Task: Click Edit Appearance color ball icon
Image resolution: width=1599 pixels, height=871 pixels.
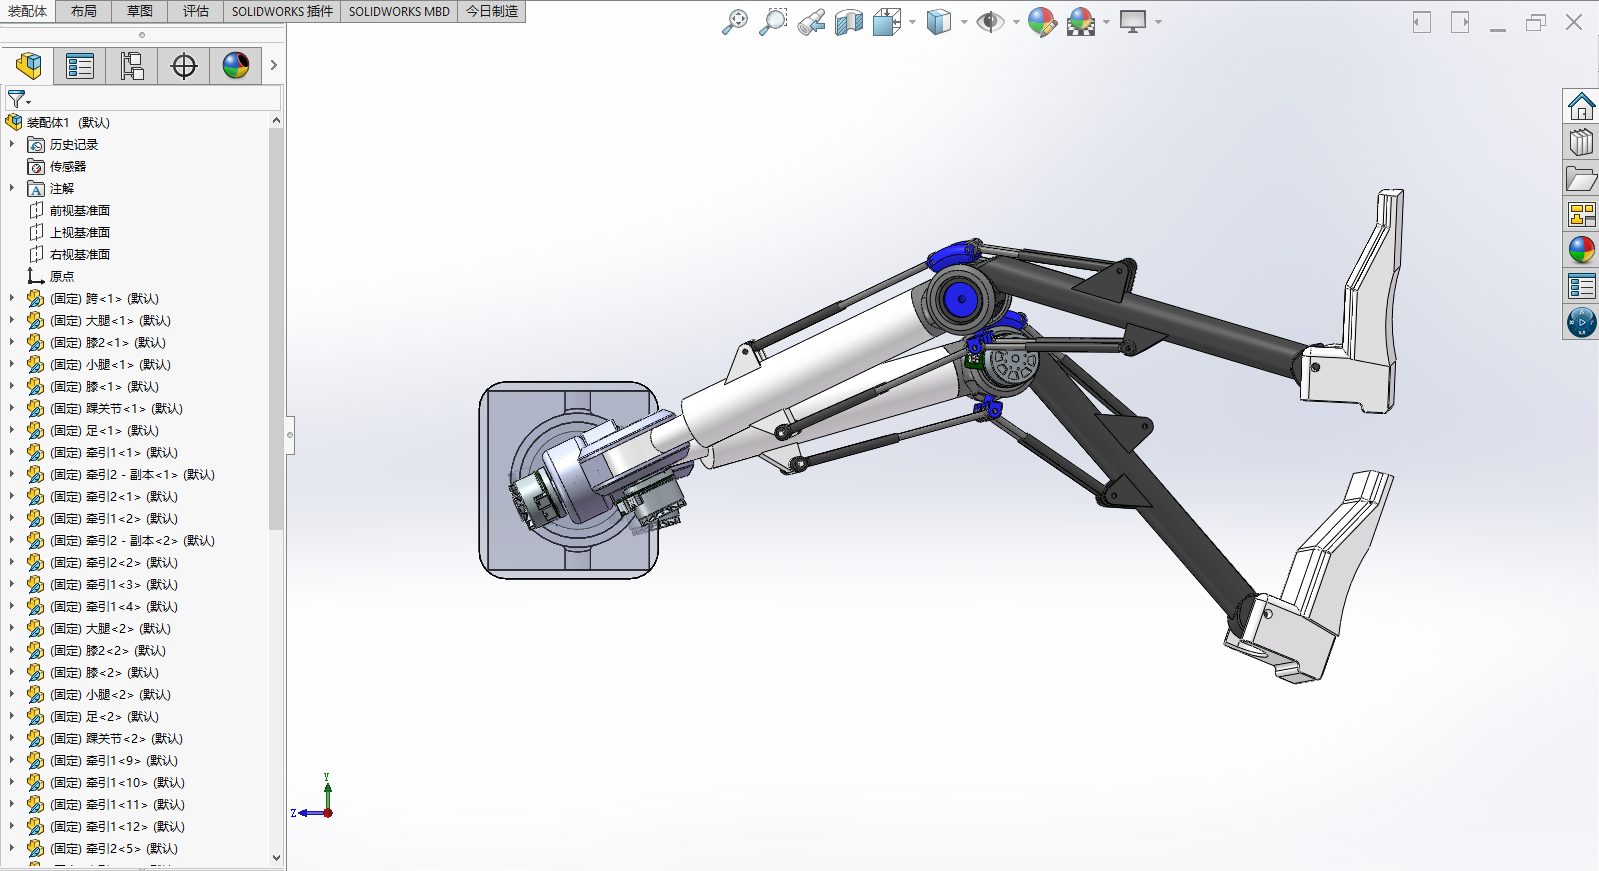Action: pos(1042,22)
